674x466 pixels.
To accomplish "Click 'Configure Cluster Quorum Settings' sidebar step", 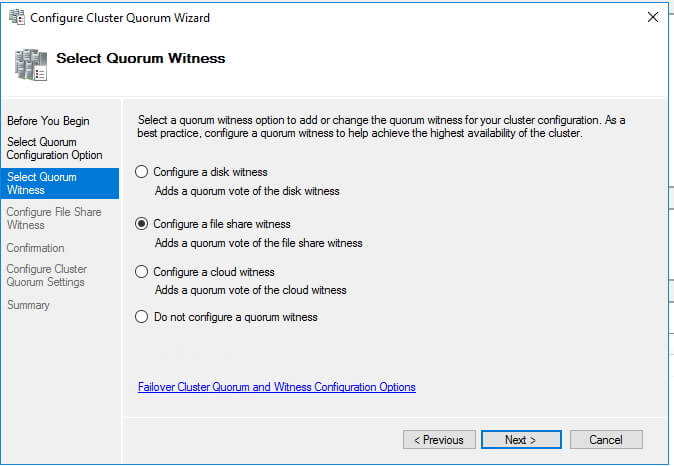I will [47, 276].
